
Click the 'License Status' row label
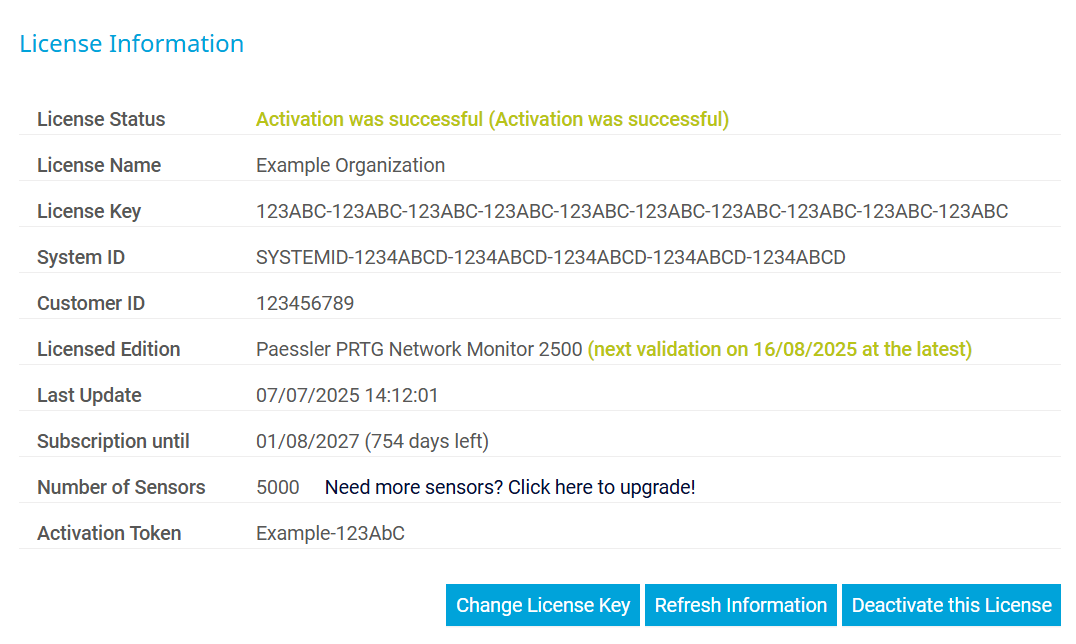point(101,119)
